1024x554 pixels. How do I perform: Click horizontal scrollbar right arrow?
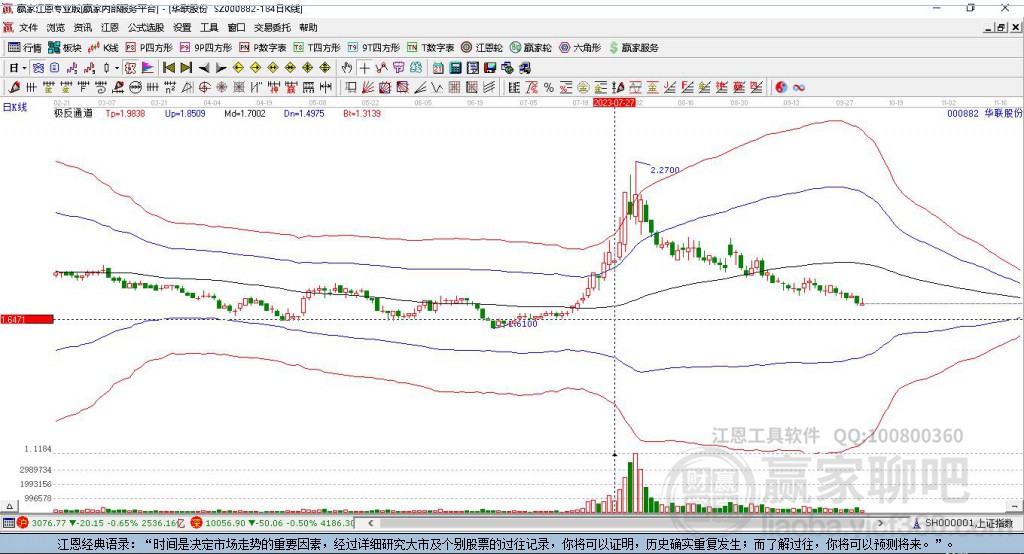coord(881,523)
